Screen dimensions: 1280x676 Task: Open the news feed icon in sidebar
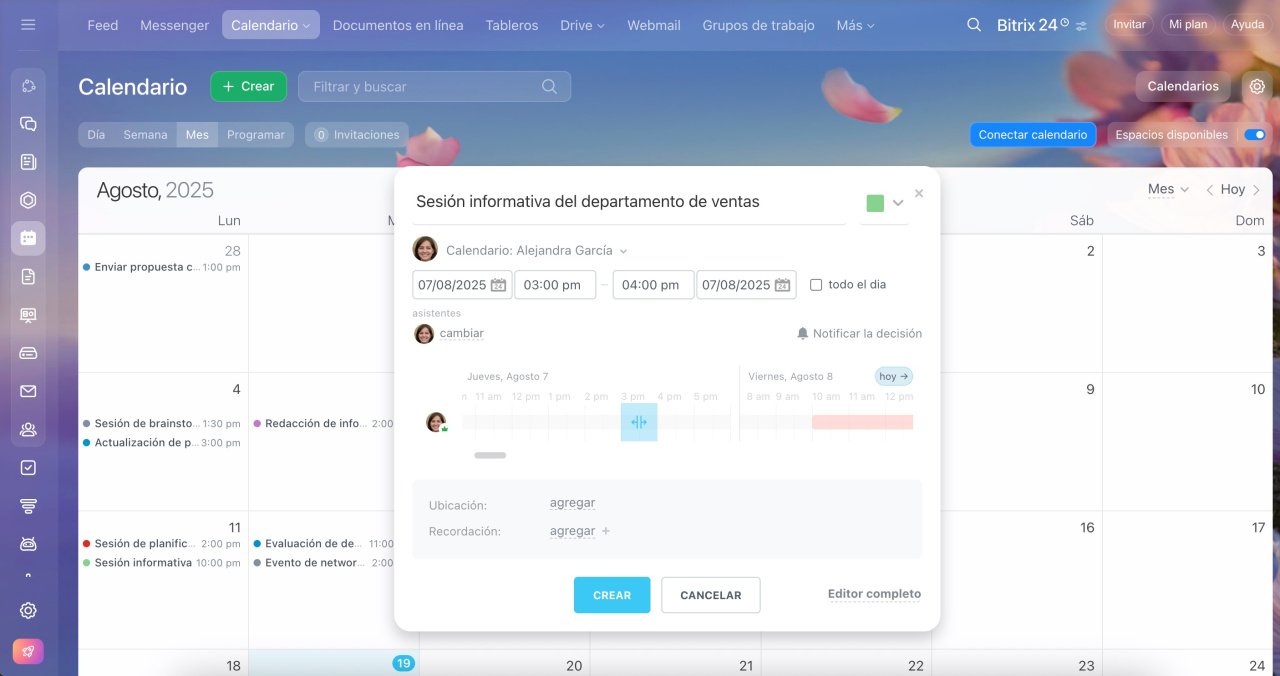click(28, 162)
